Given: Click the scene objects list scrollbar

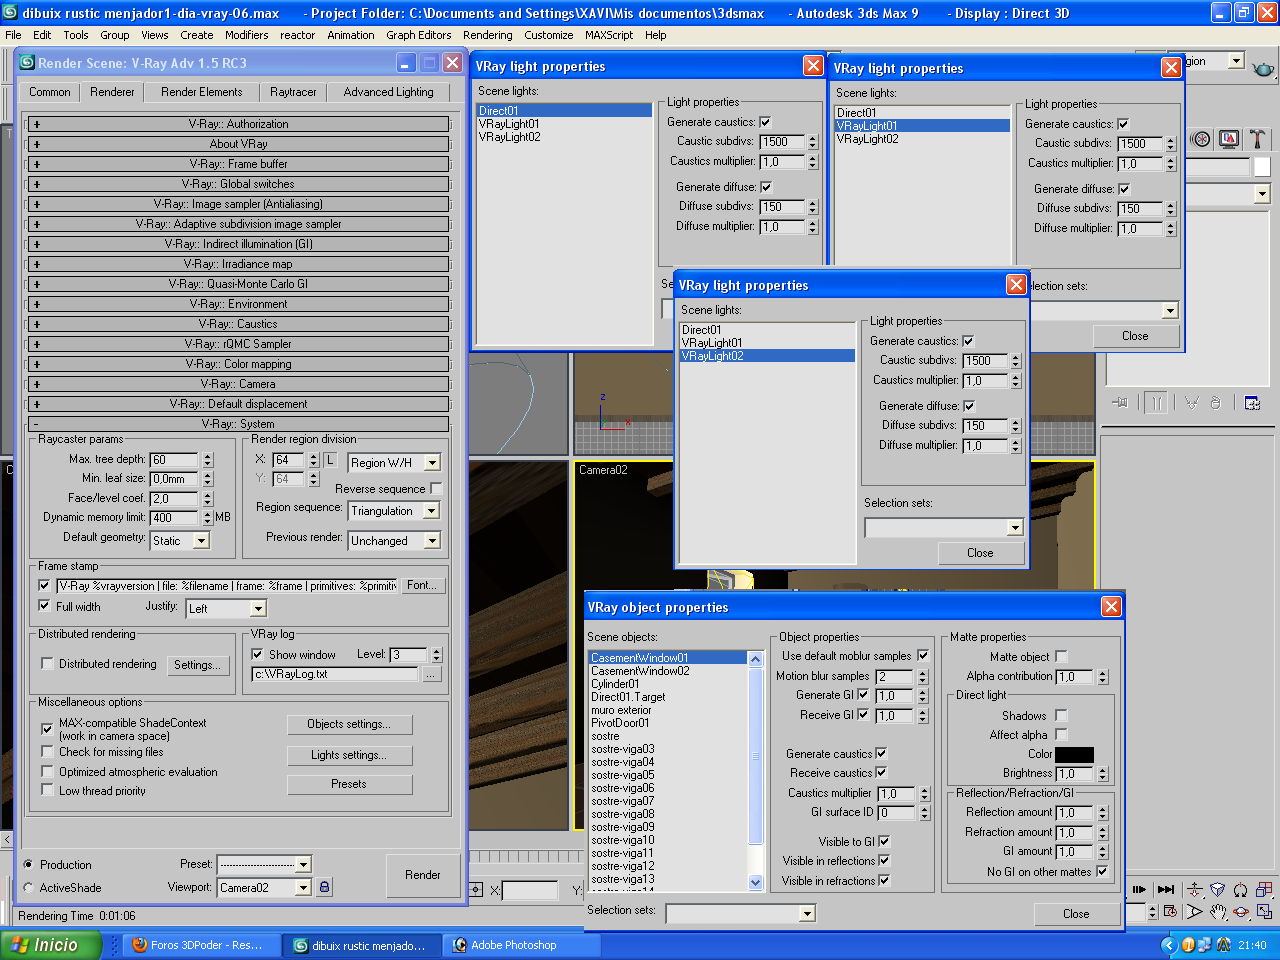Looking at the screenshot, I should pyautogui.click(x=756, y=770).
